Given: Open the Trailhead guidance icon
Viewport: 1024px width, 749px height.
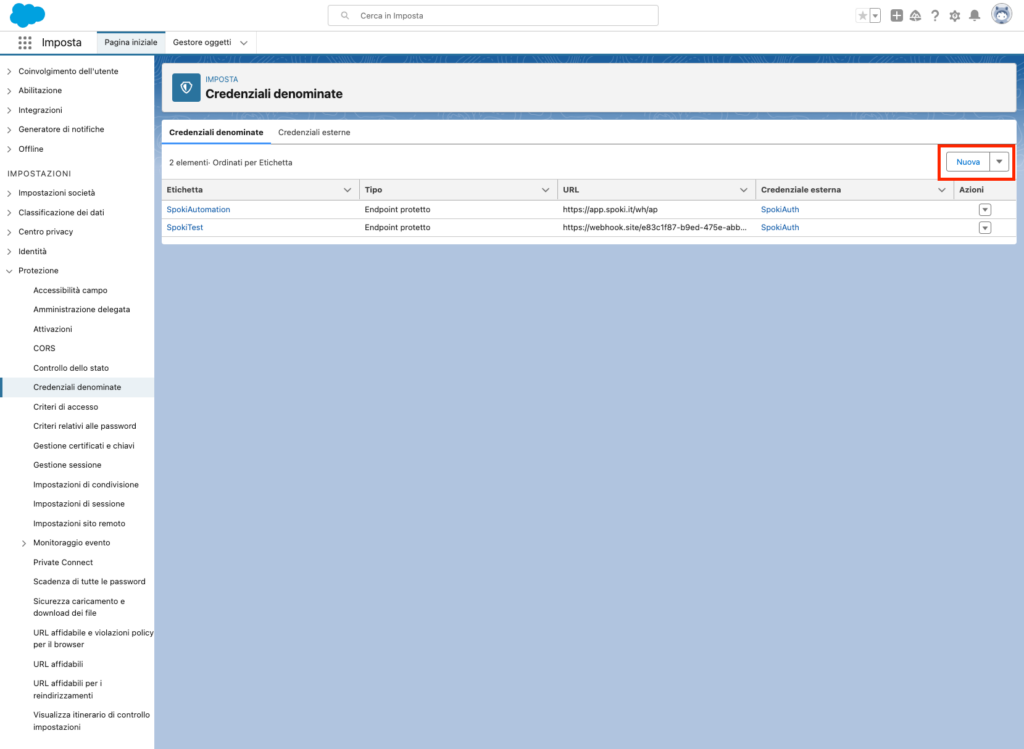Looking at the screenshot, I should click(x=915, y=16).
